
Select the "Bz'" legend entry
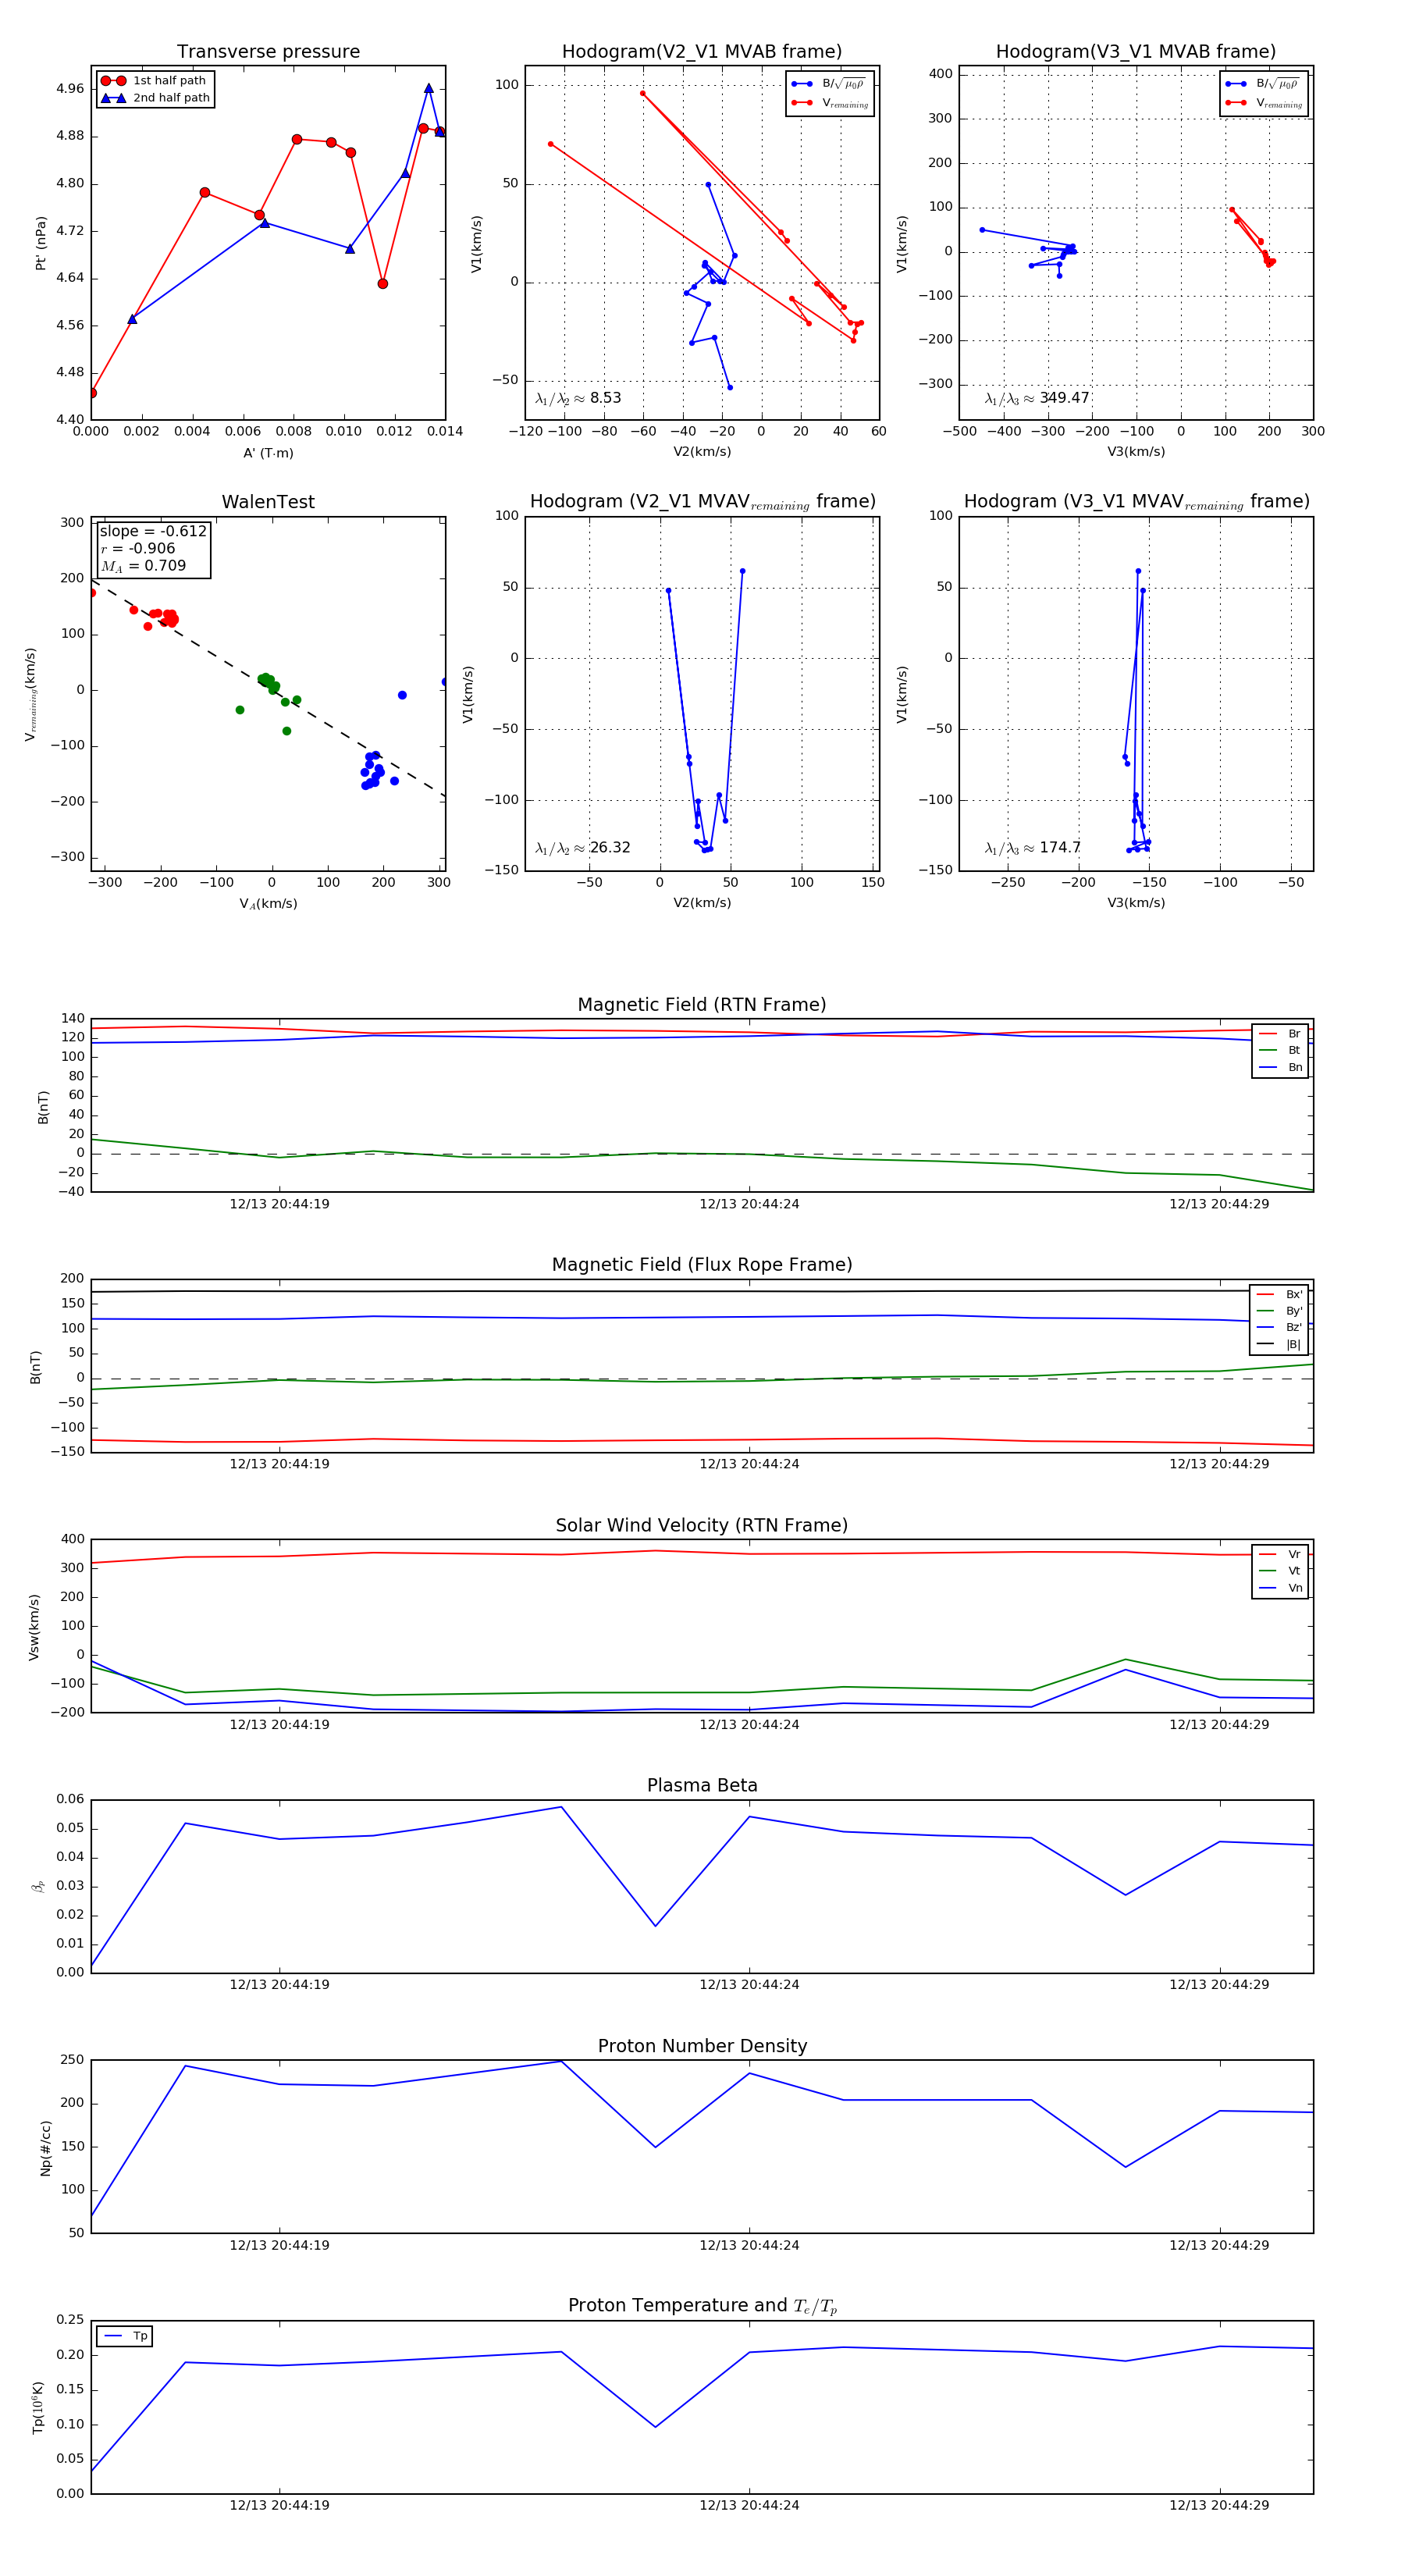1279,1328
